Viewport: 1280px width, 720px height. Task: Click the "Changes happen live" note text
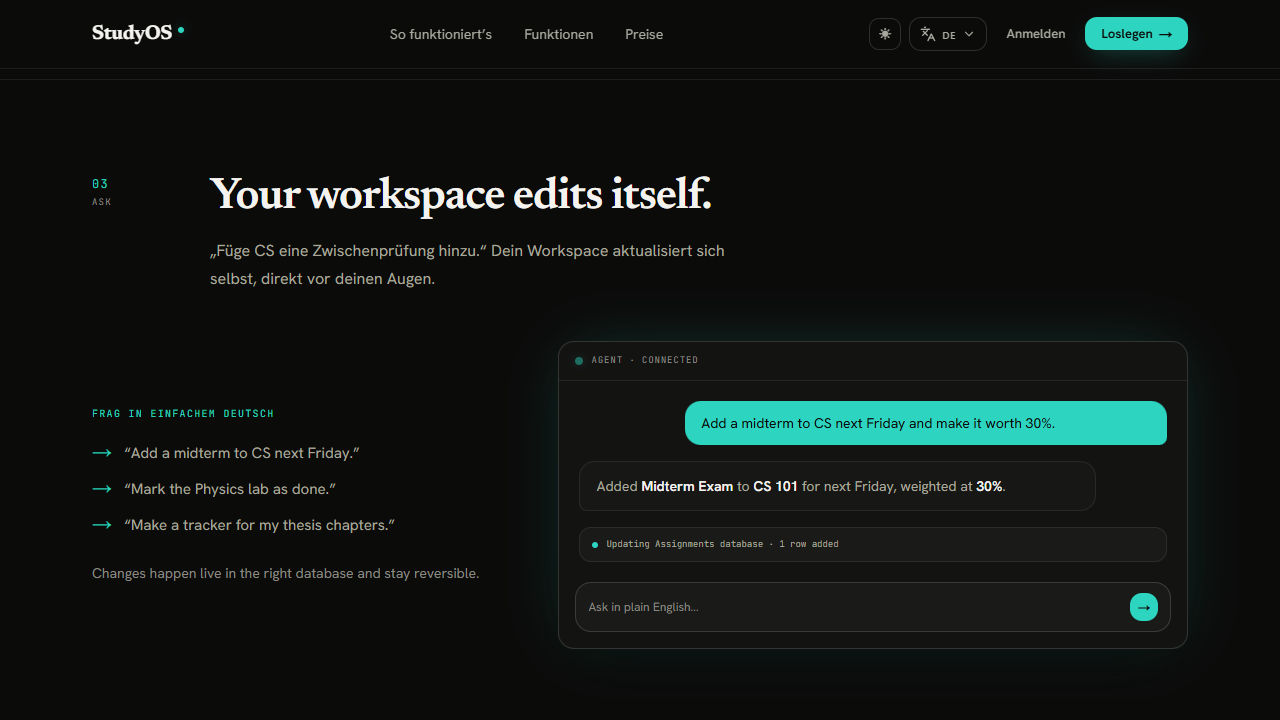click(x=286, y=574)
